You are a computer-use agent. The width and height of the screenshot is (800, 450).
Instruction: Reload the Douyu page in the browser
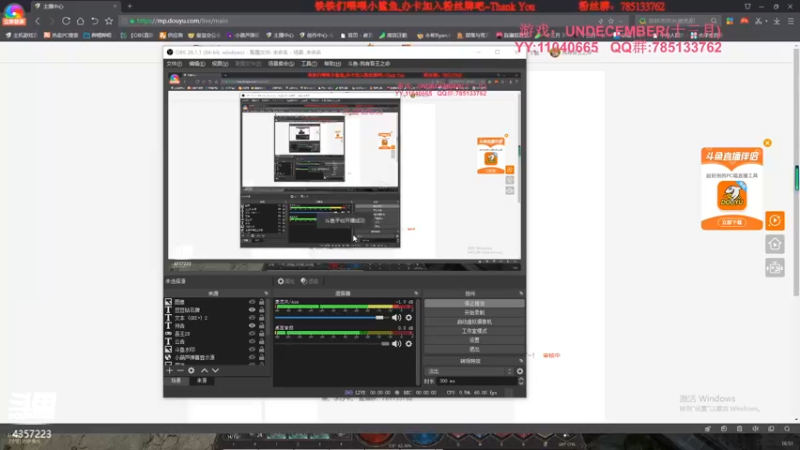66,21
